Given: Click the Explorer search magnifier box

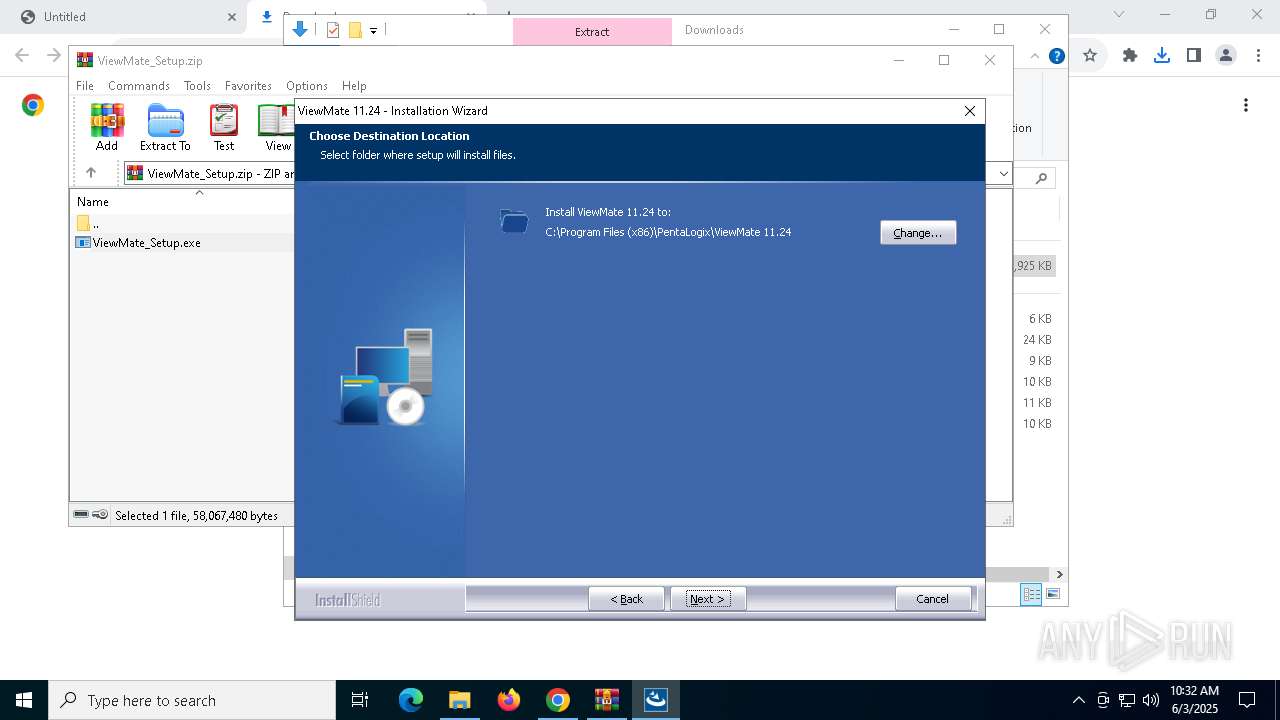Looking at the screenshot, I should pyautogui.click(x=1040, y=178).
